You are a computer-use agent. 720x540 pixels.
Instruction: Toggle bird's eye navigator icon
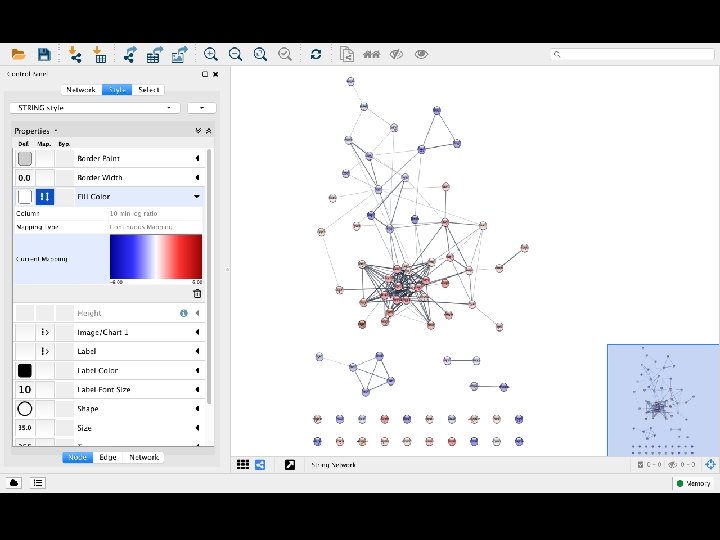710,465
